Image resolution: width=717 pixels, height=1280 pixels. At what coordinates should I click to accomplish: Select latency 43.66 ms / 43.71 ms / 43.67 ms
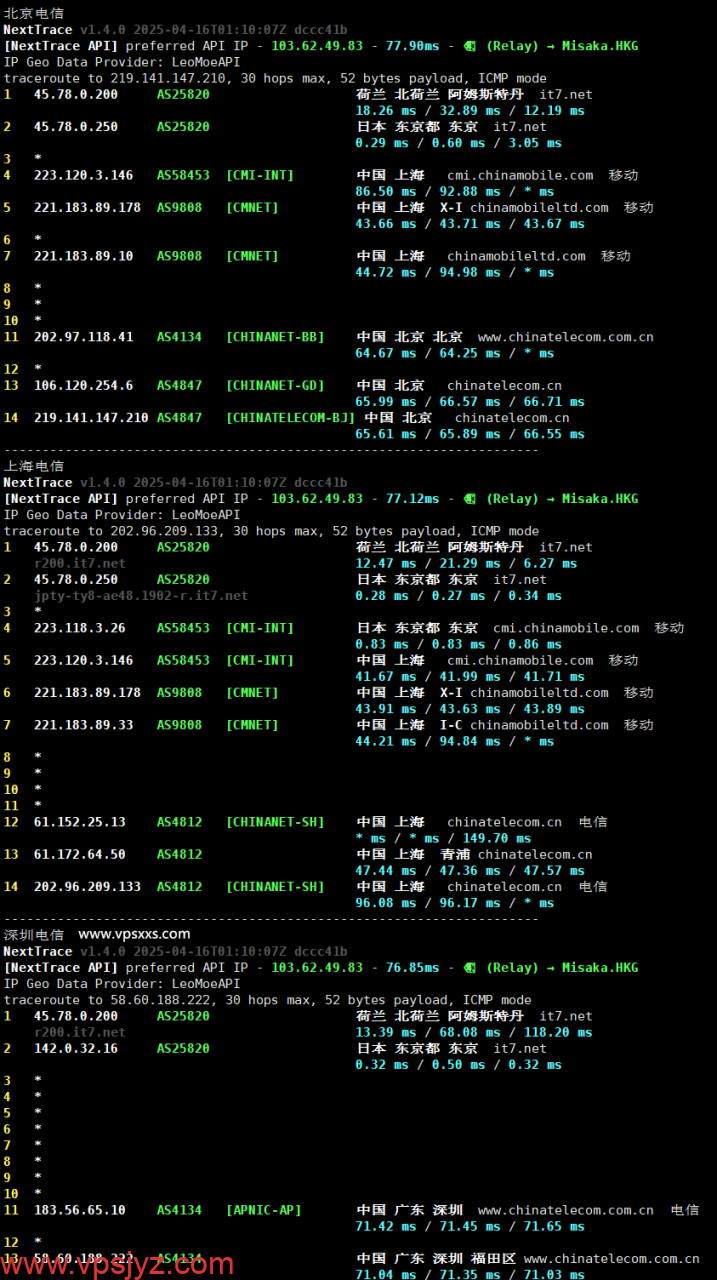[x=470, y=224]
